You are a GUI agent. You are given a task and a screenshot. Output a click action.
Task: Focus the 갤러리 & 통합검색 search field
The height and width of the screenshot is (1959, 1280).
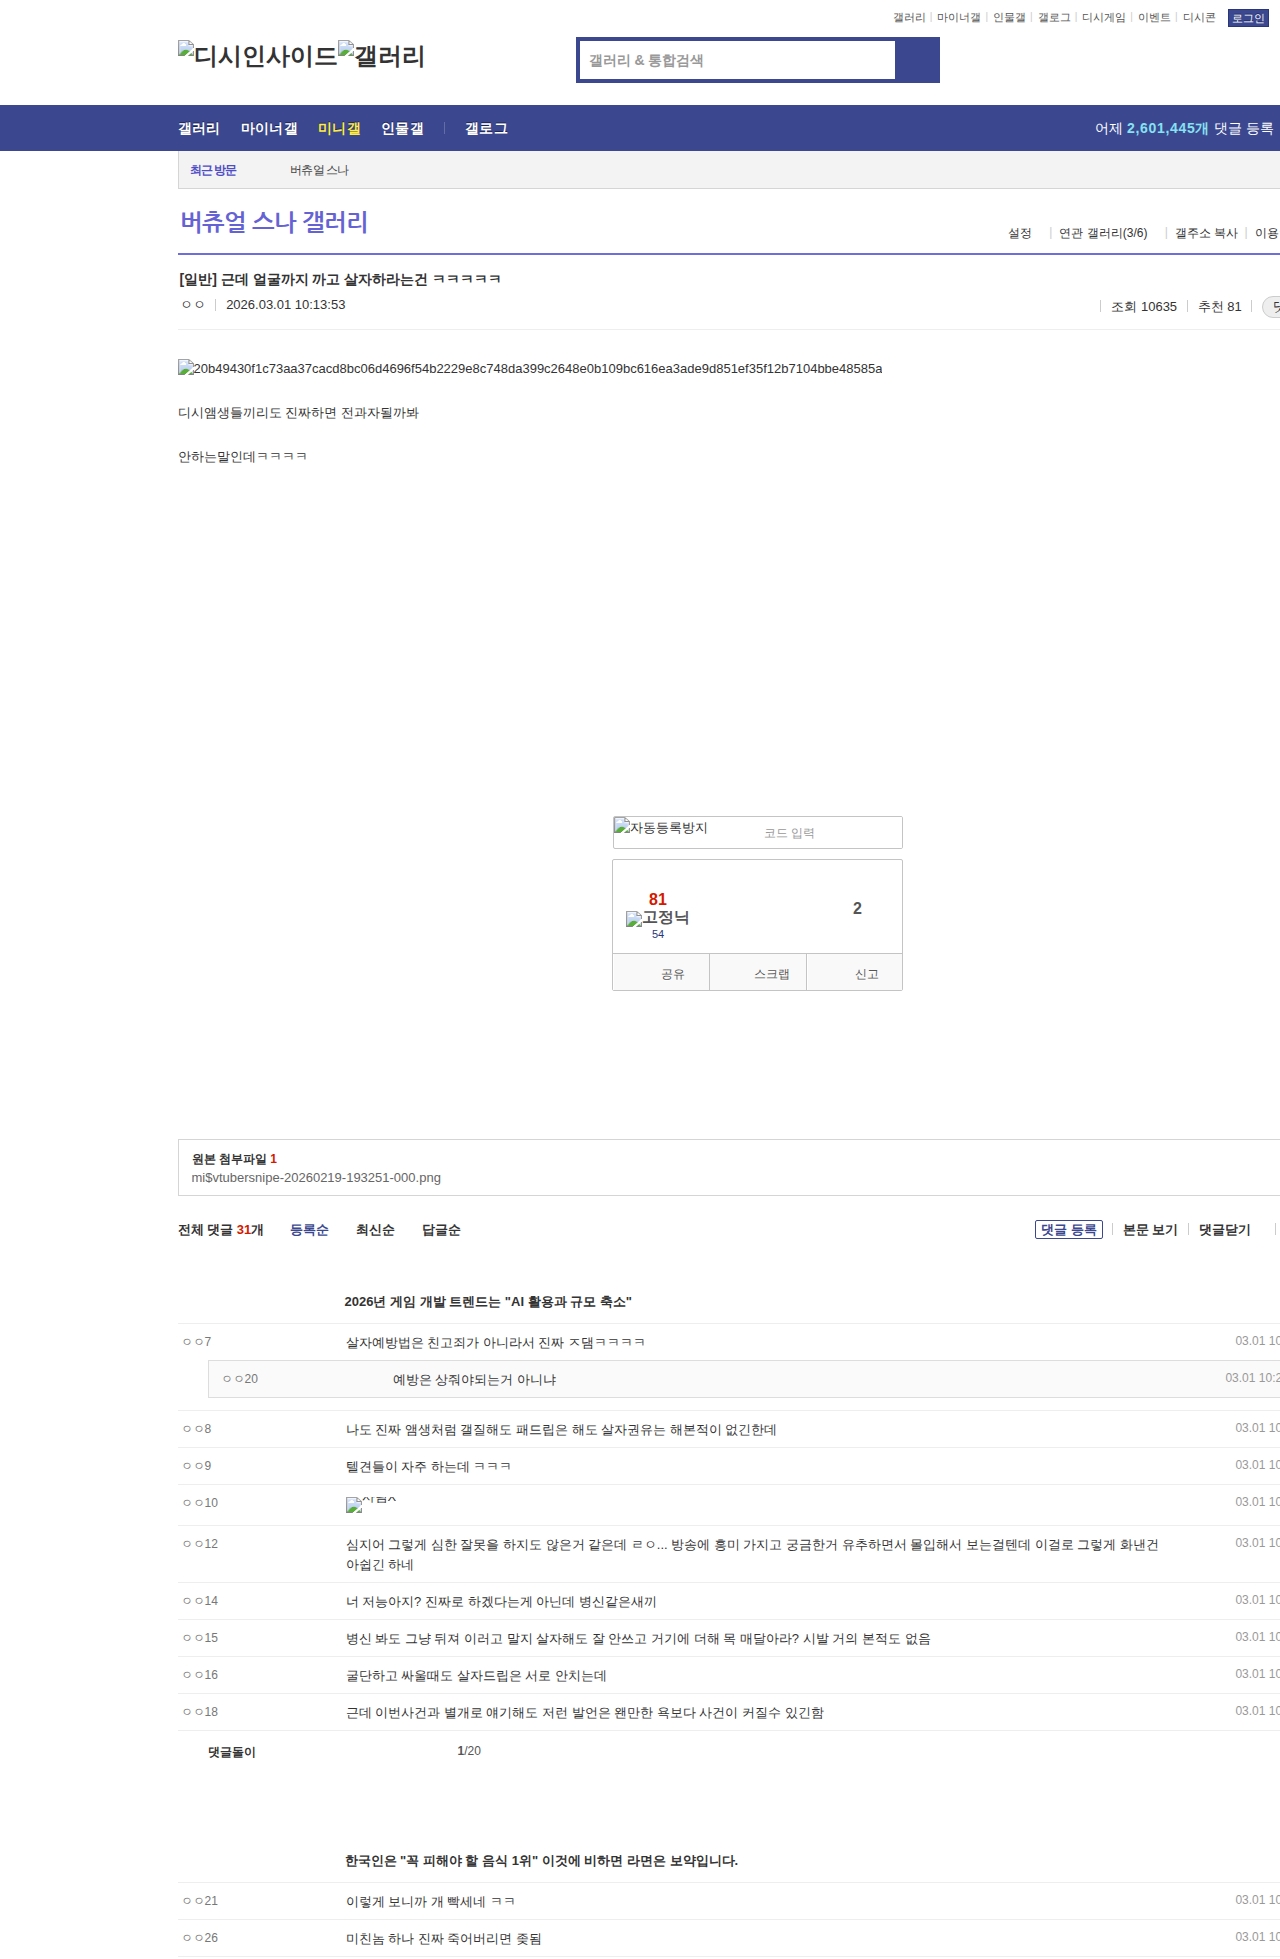738,60
